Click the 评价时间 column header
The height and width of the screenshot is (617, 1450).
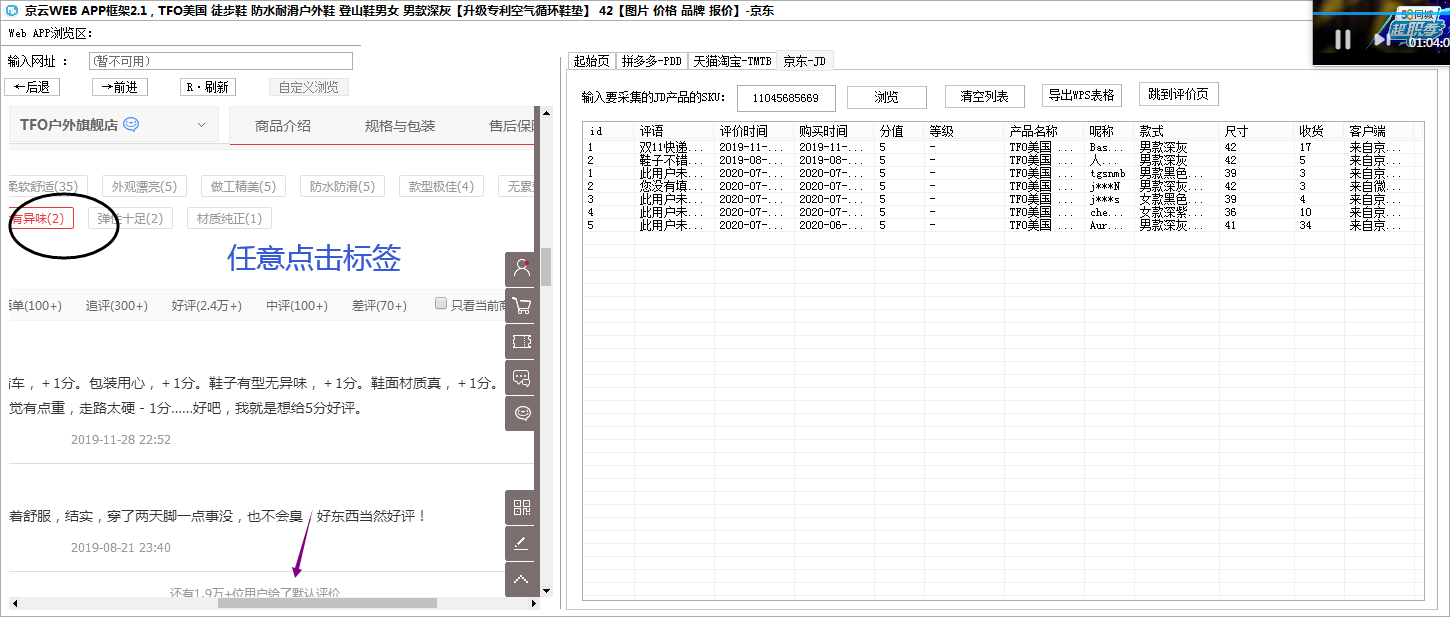(754, 131)
